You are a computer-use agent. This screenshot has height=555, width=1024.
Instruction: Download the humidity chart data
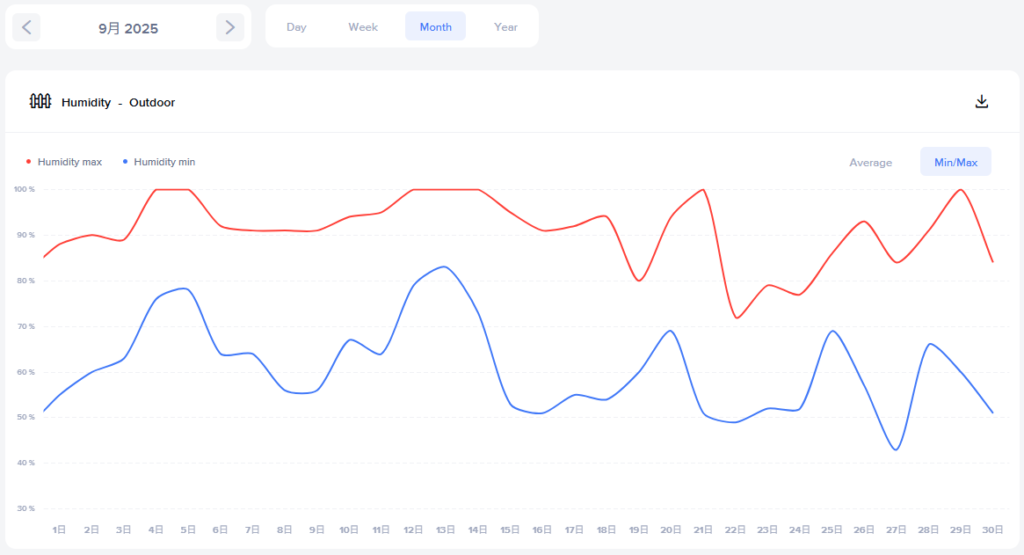point(982,102)
